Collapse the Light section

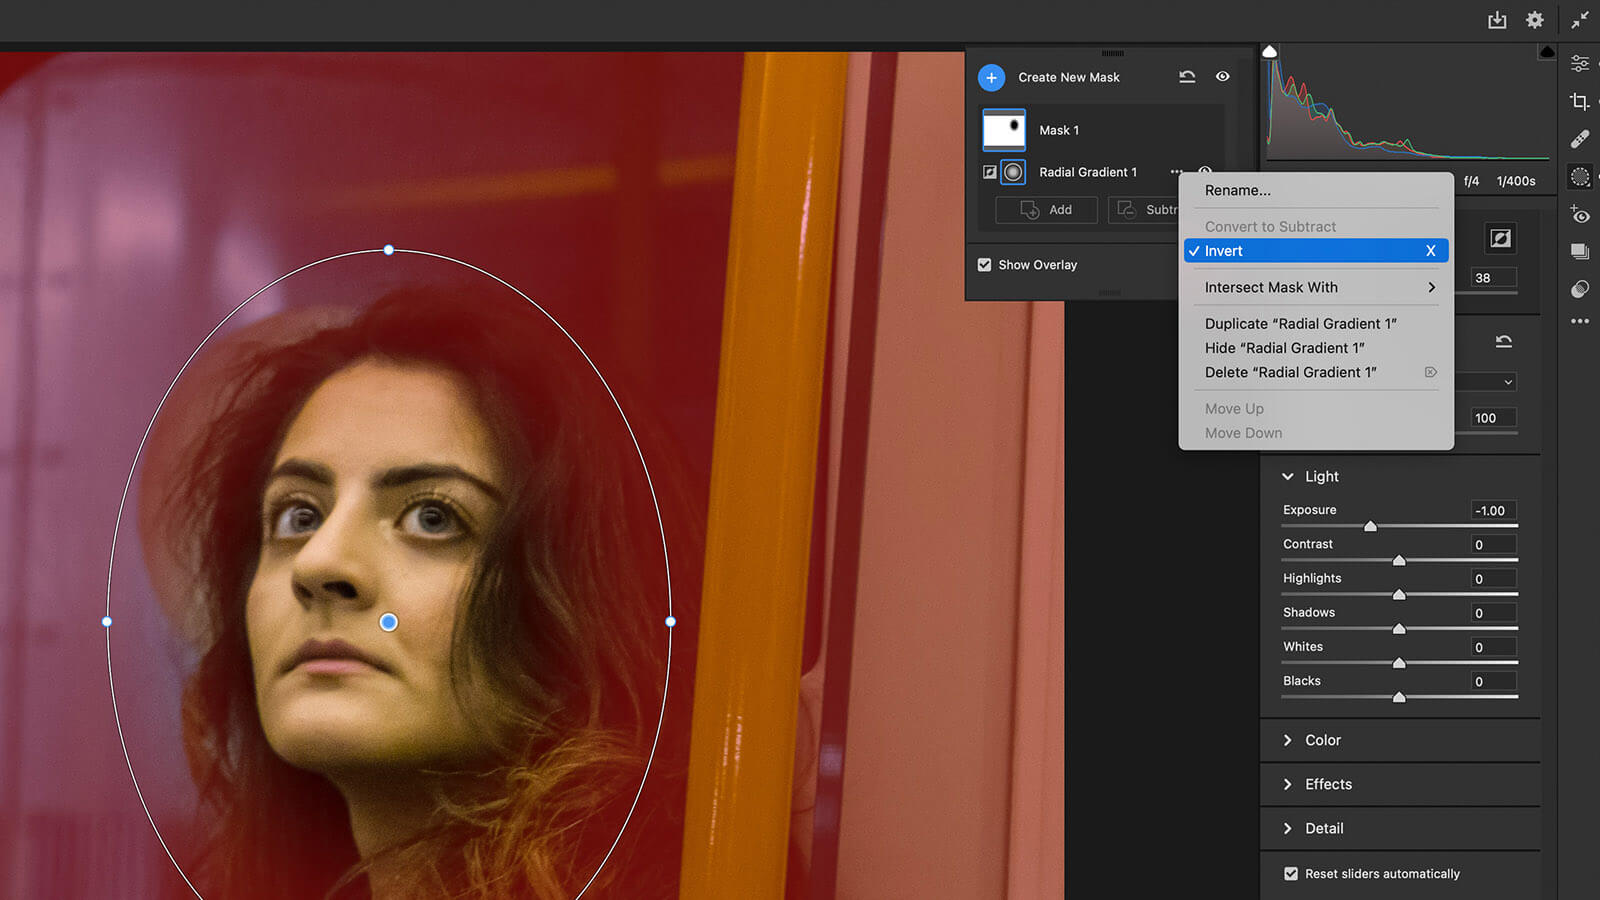click(1288, 477)
